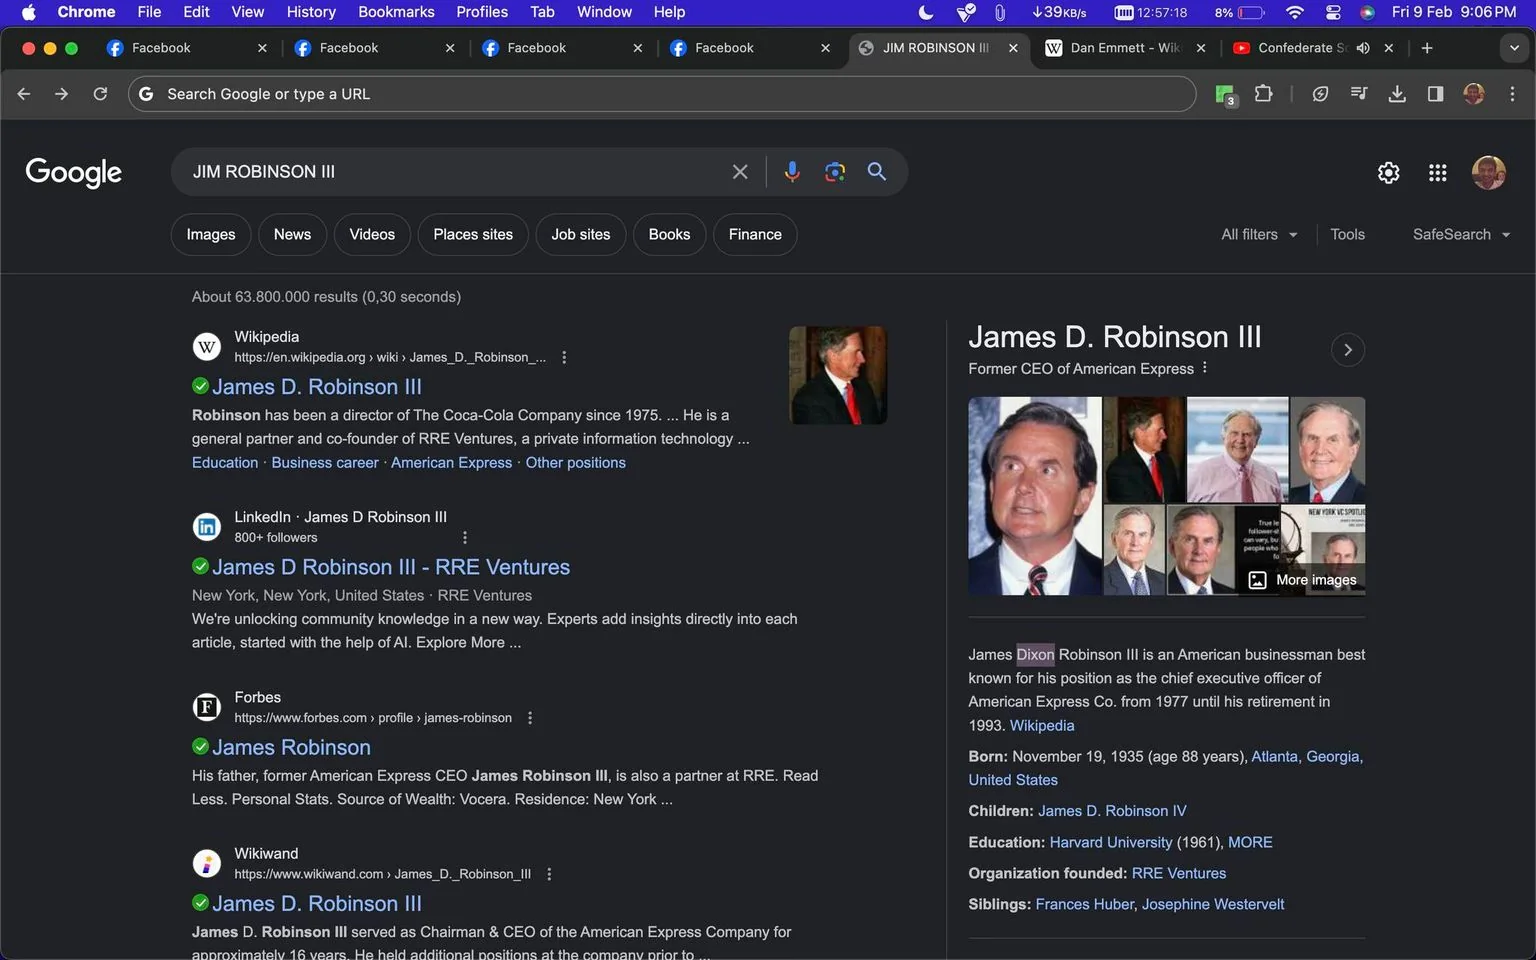This screenshot has height=960, width=1536.
Task: Open James D. Robinson IV link
Action: click(x=1112, y=811)
